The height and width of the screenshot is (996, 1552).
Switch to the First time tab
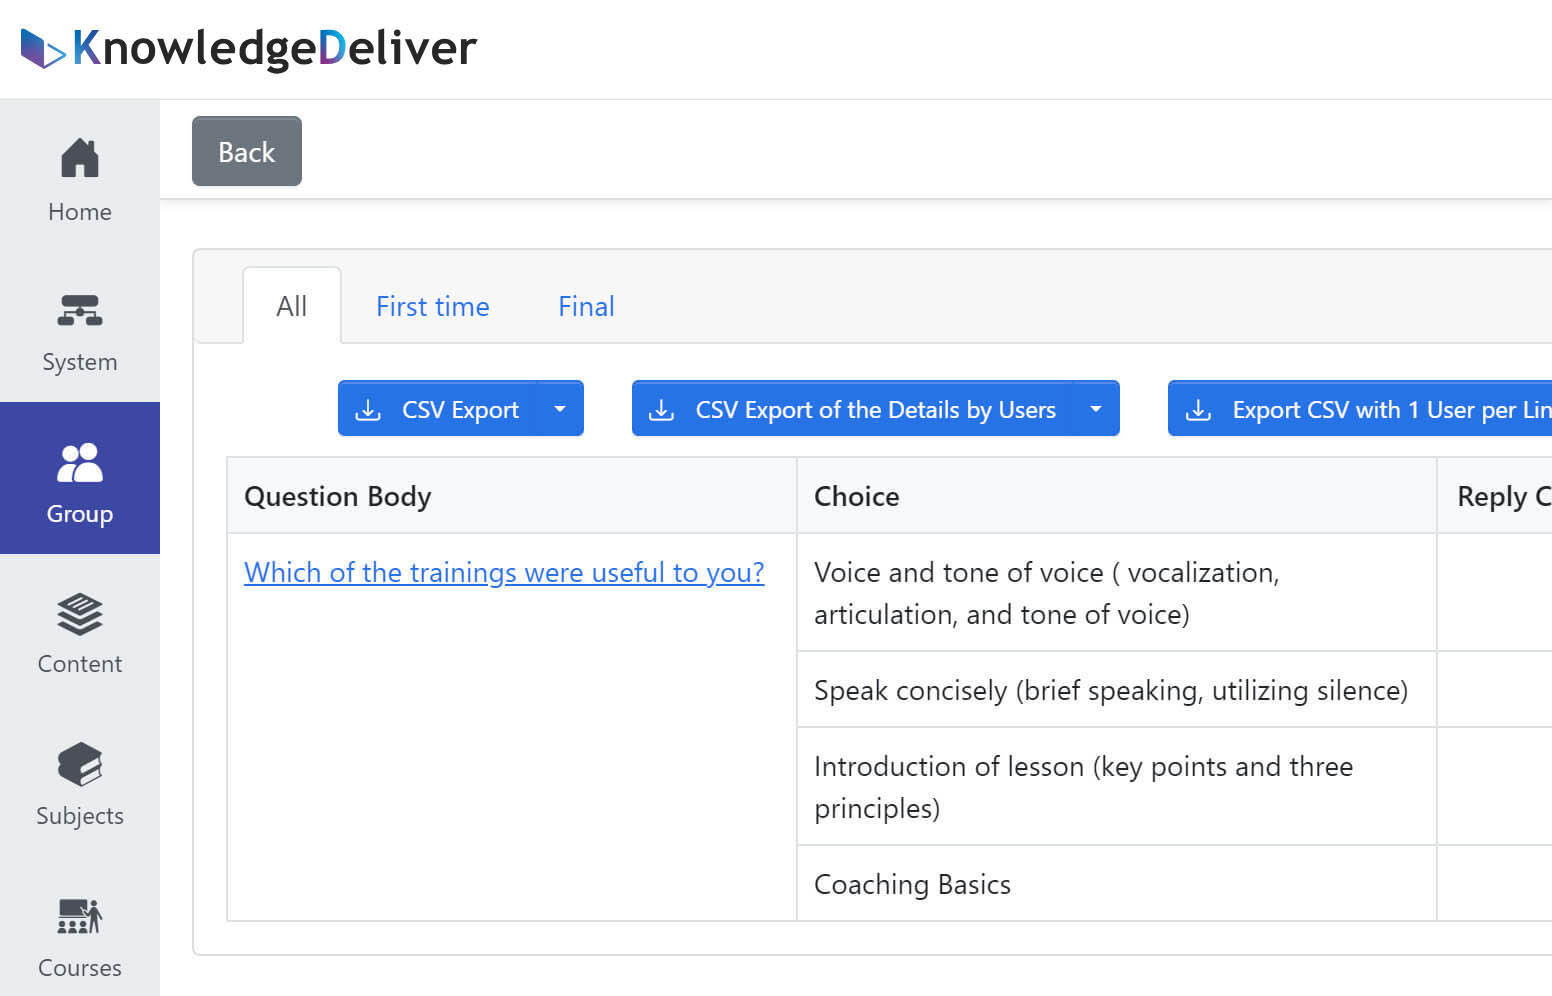point(432,307)
